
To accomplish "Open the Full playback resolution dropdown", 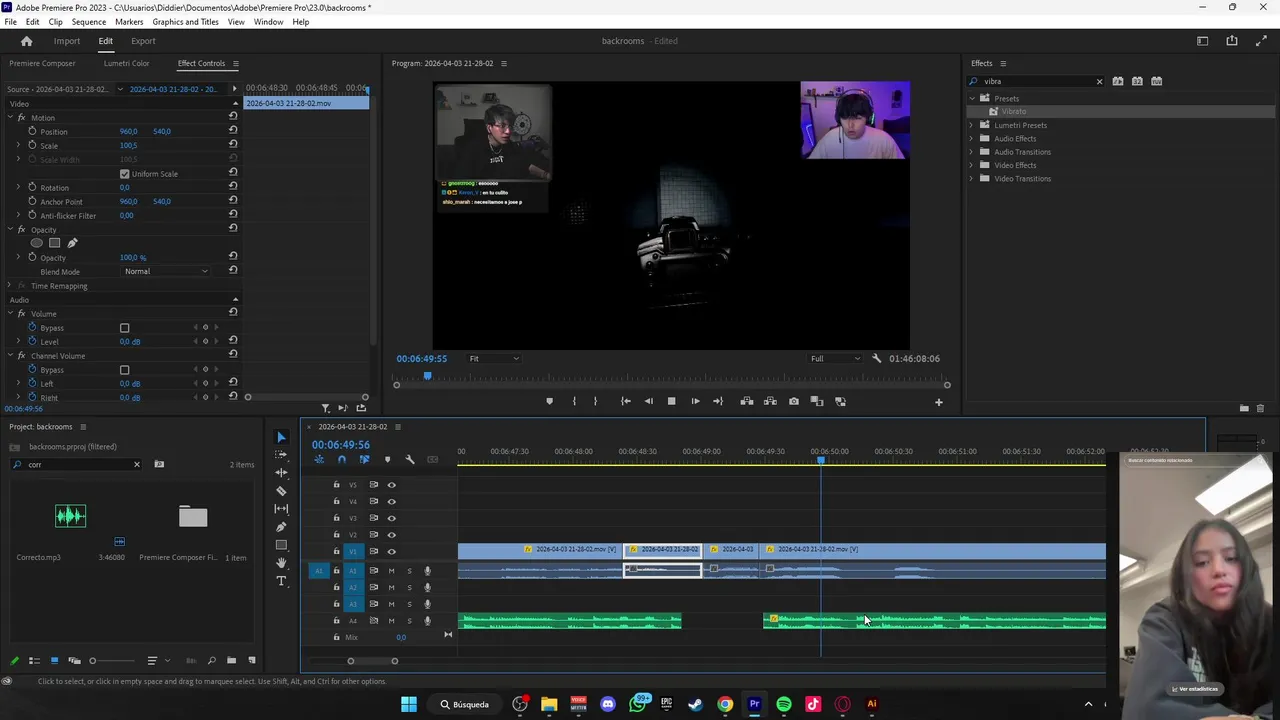I will click(x=835, y=358).
